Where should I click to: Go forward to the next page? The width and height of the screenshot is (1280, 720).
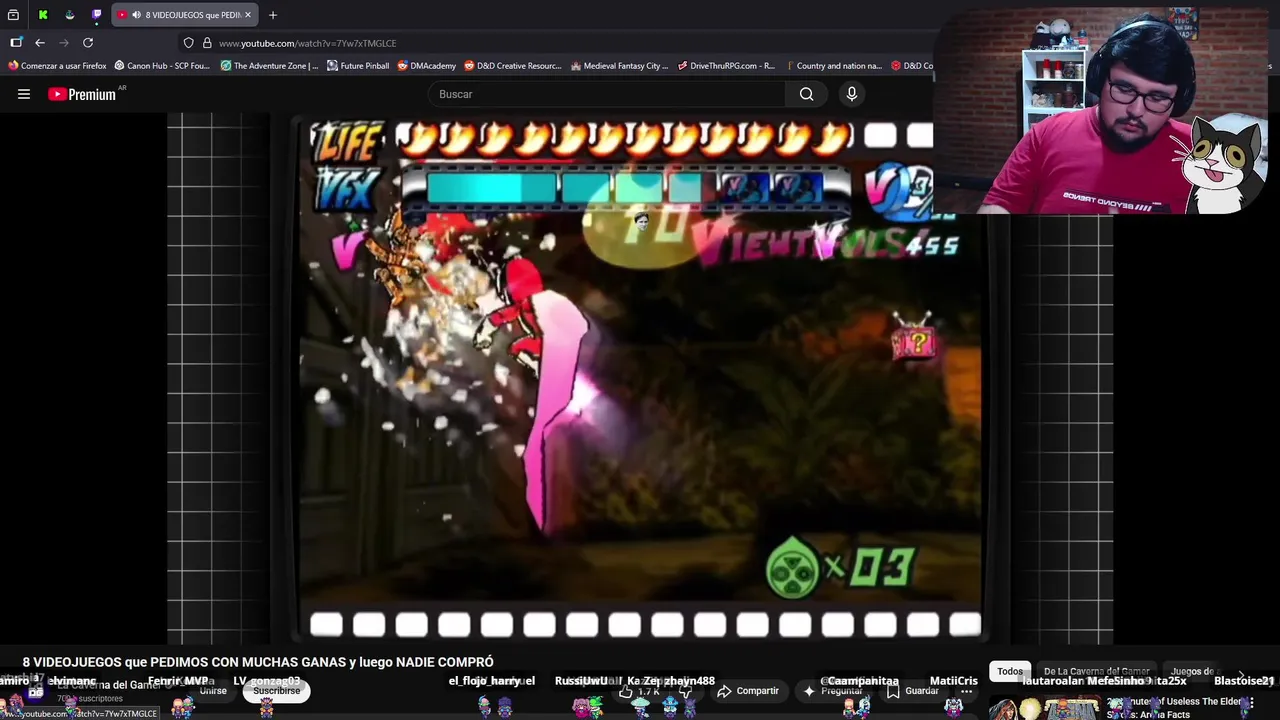coord(64,43)
